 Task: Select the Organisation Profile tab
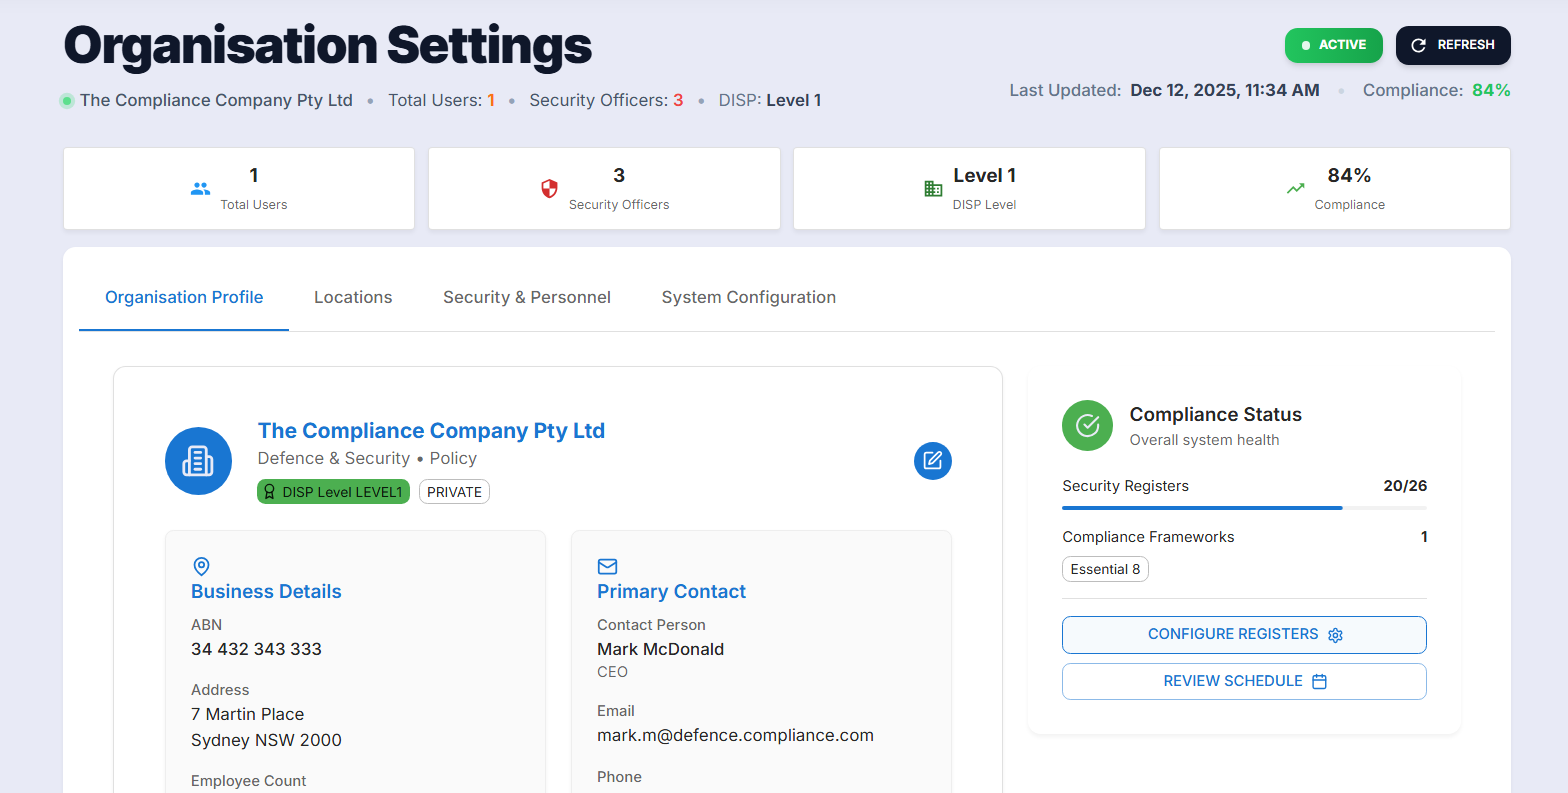[x=184, y=297]
